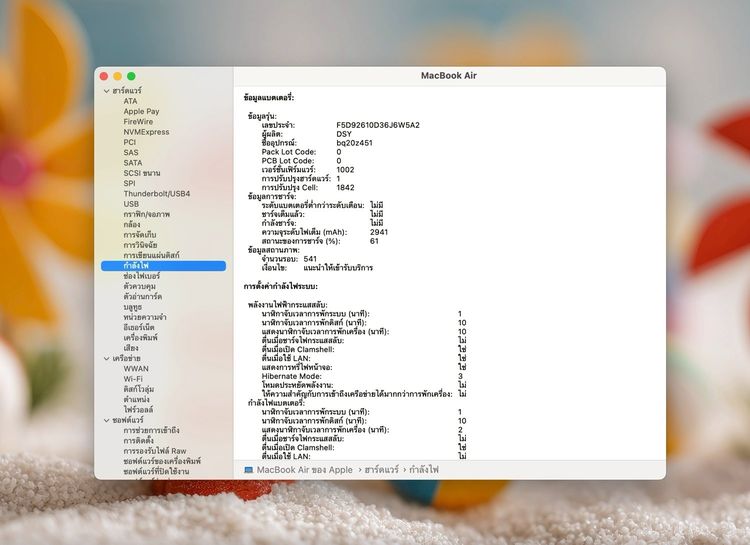The image size is (750, 545).
Task: Select USB in the sidebar
Action: point(131,204)
